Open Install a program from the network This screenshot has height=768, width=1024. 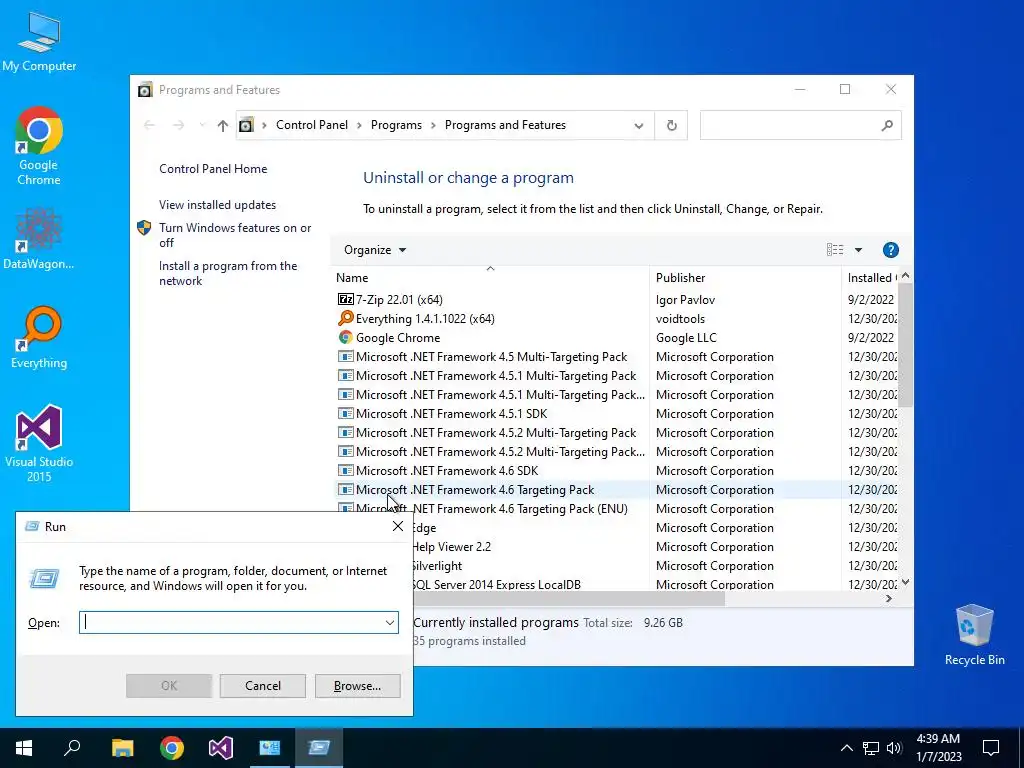pyautogui.click(x=228, y=273)
